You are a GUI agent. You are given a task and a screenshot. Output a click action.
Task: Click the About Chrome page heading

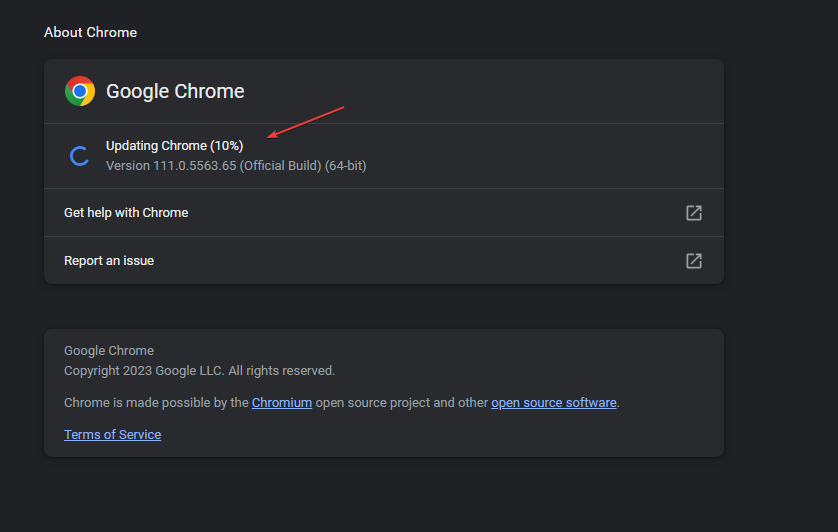coord(90,33)
